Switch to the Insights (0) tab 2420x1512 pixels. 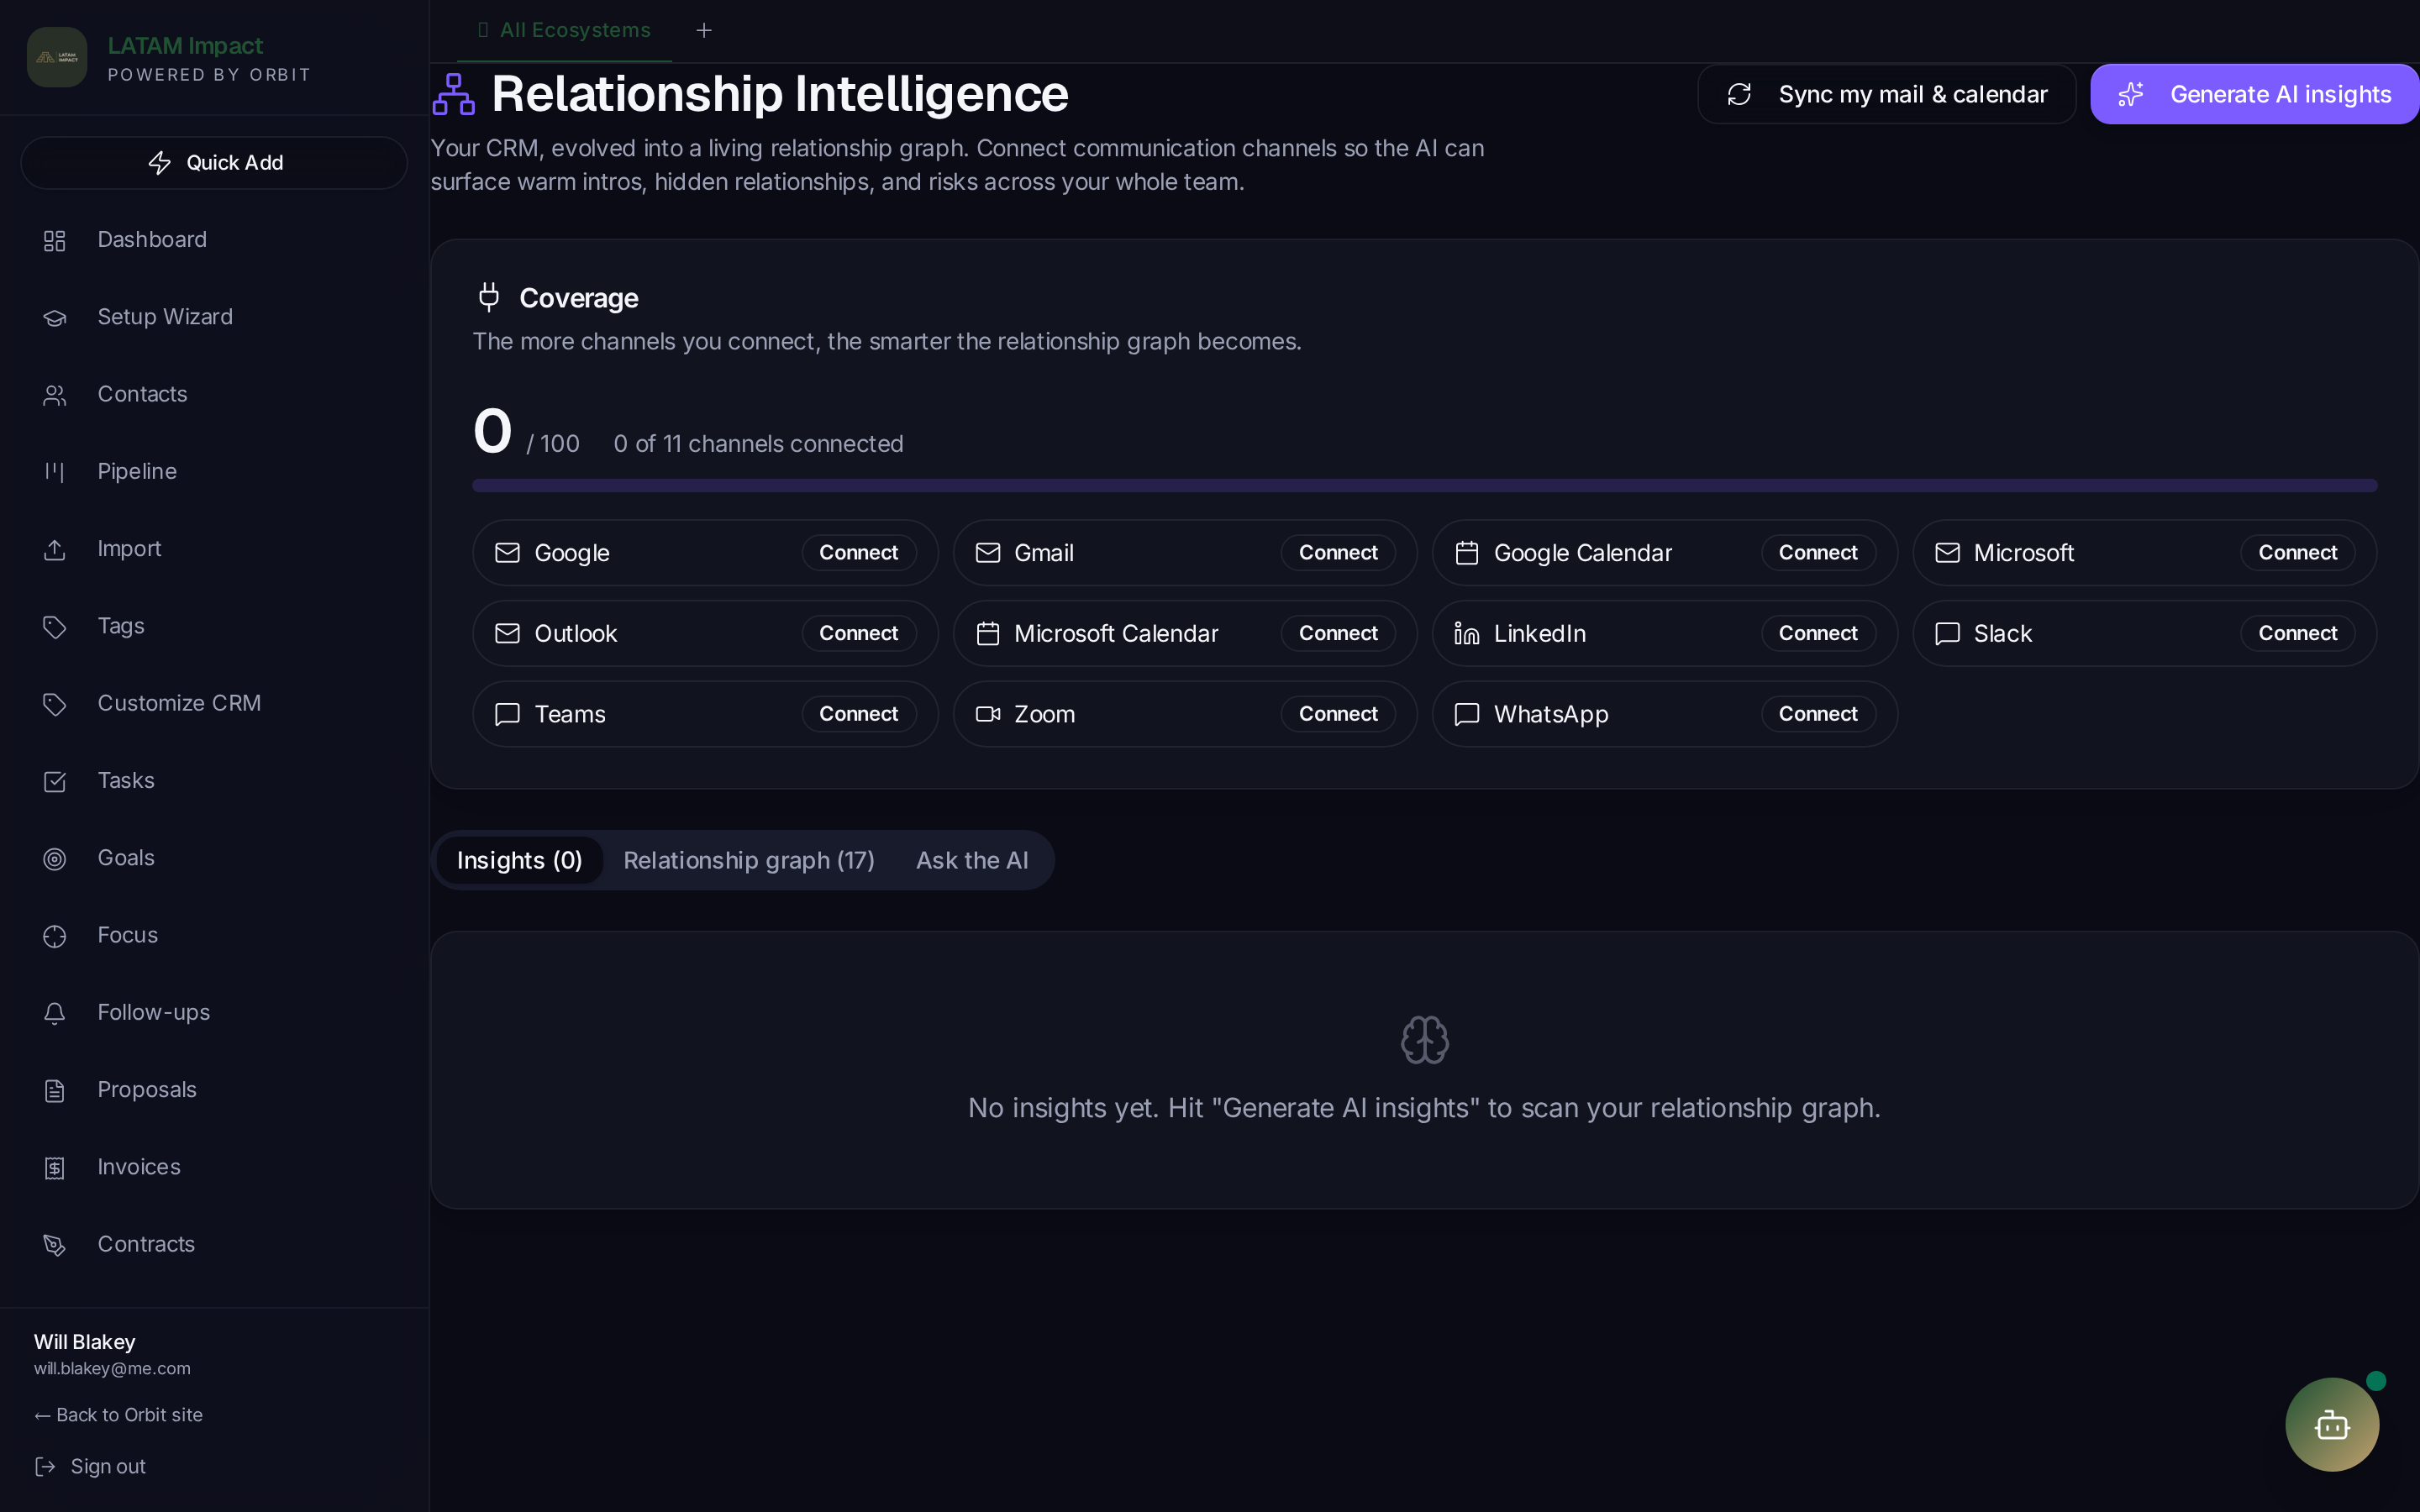pyautogui.click(x=519, y=860)
